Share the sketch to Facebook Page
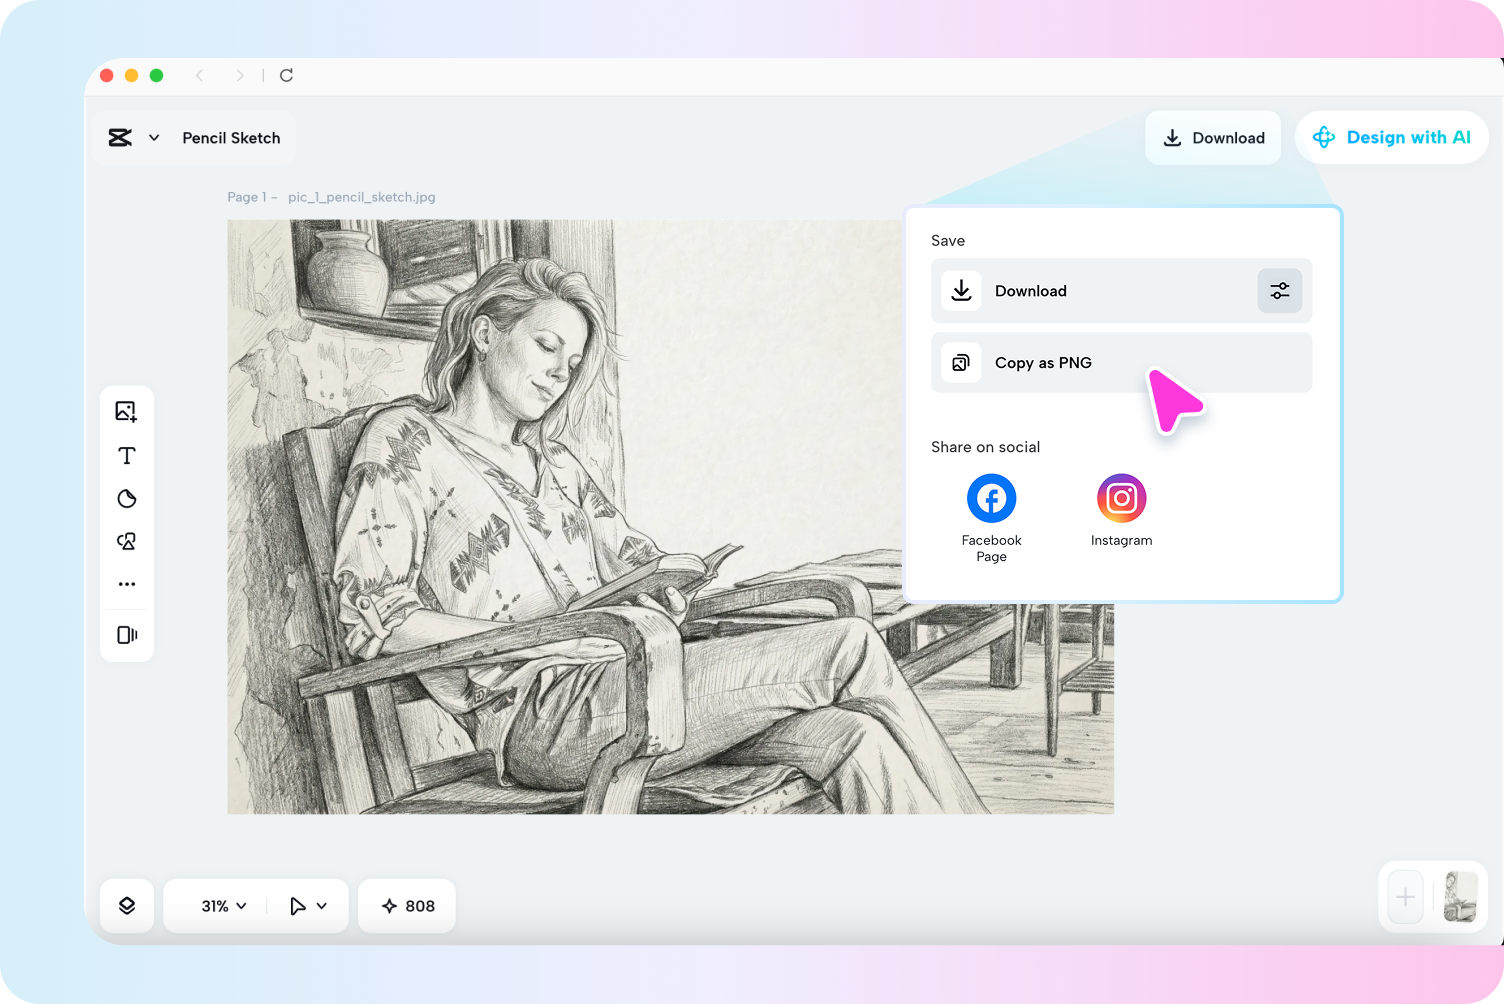Image resolution: width=1504 pixels, height=1004 pixels. [x=991, y=497]
